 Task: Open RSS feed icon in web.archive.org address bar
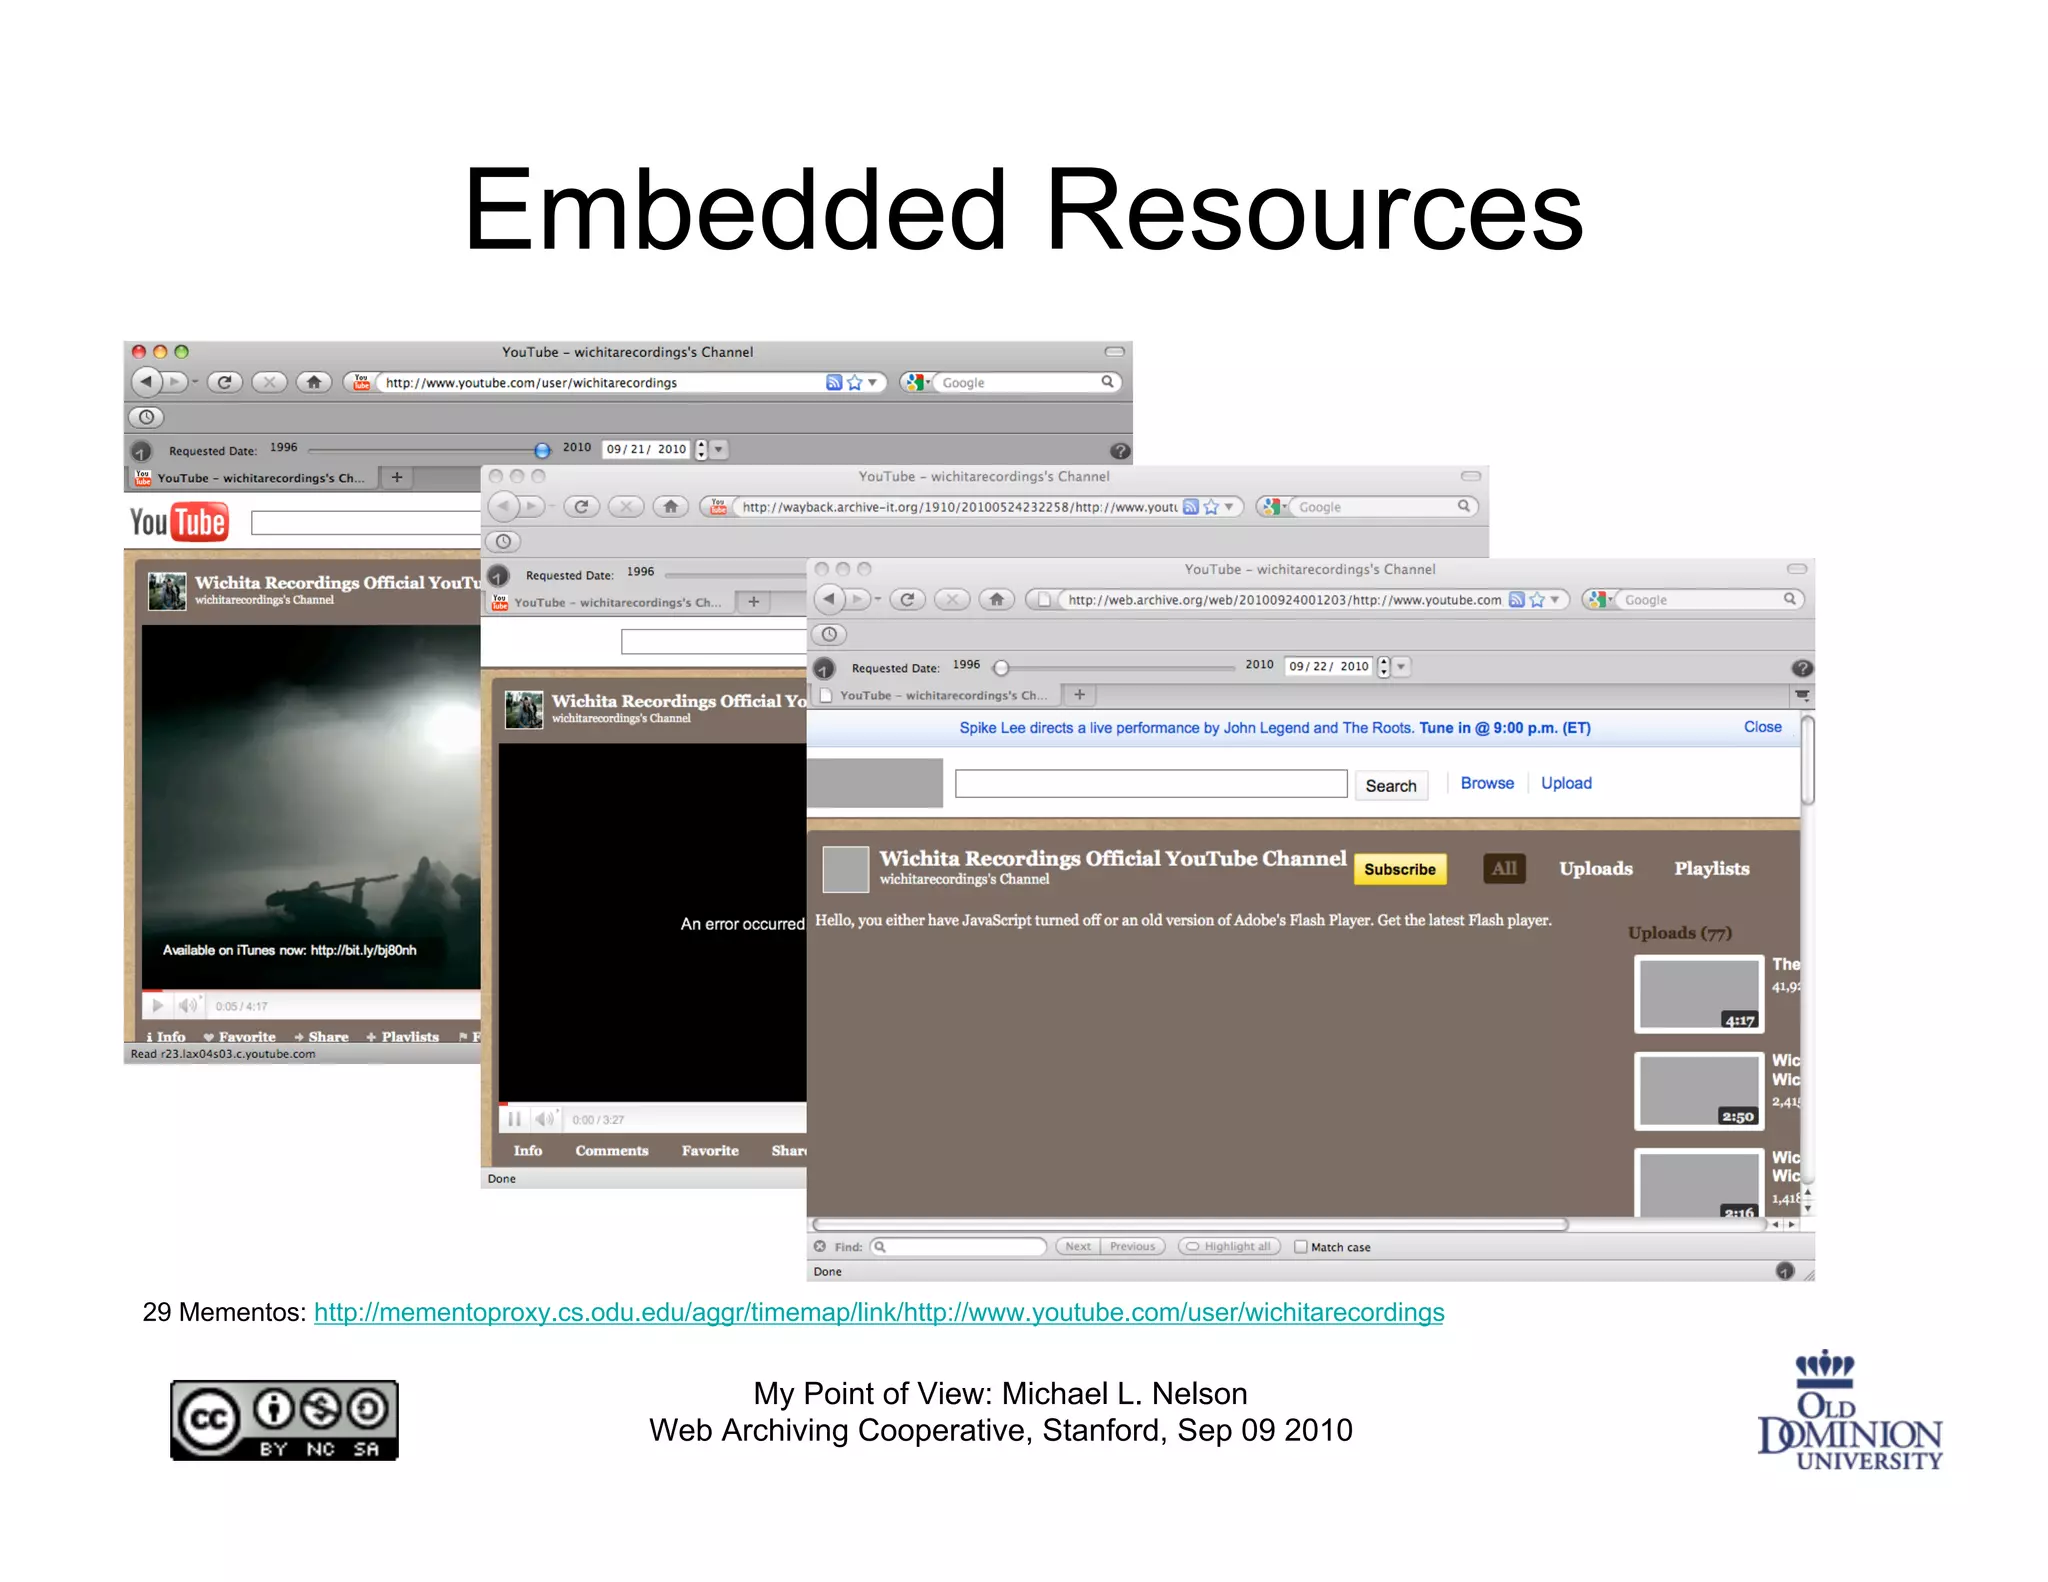click(x=1517, y=599)
